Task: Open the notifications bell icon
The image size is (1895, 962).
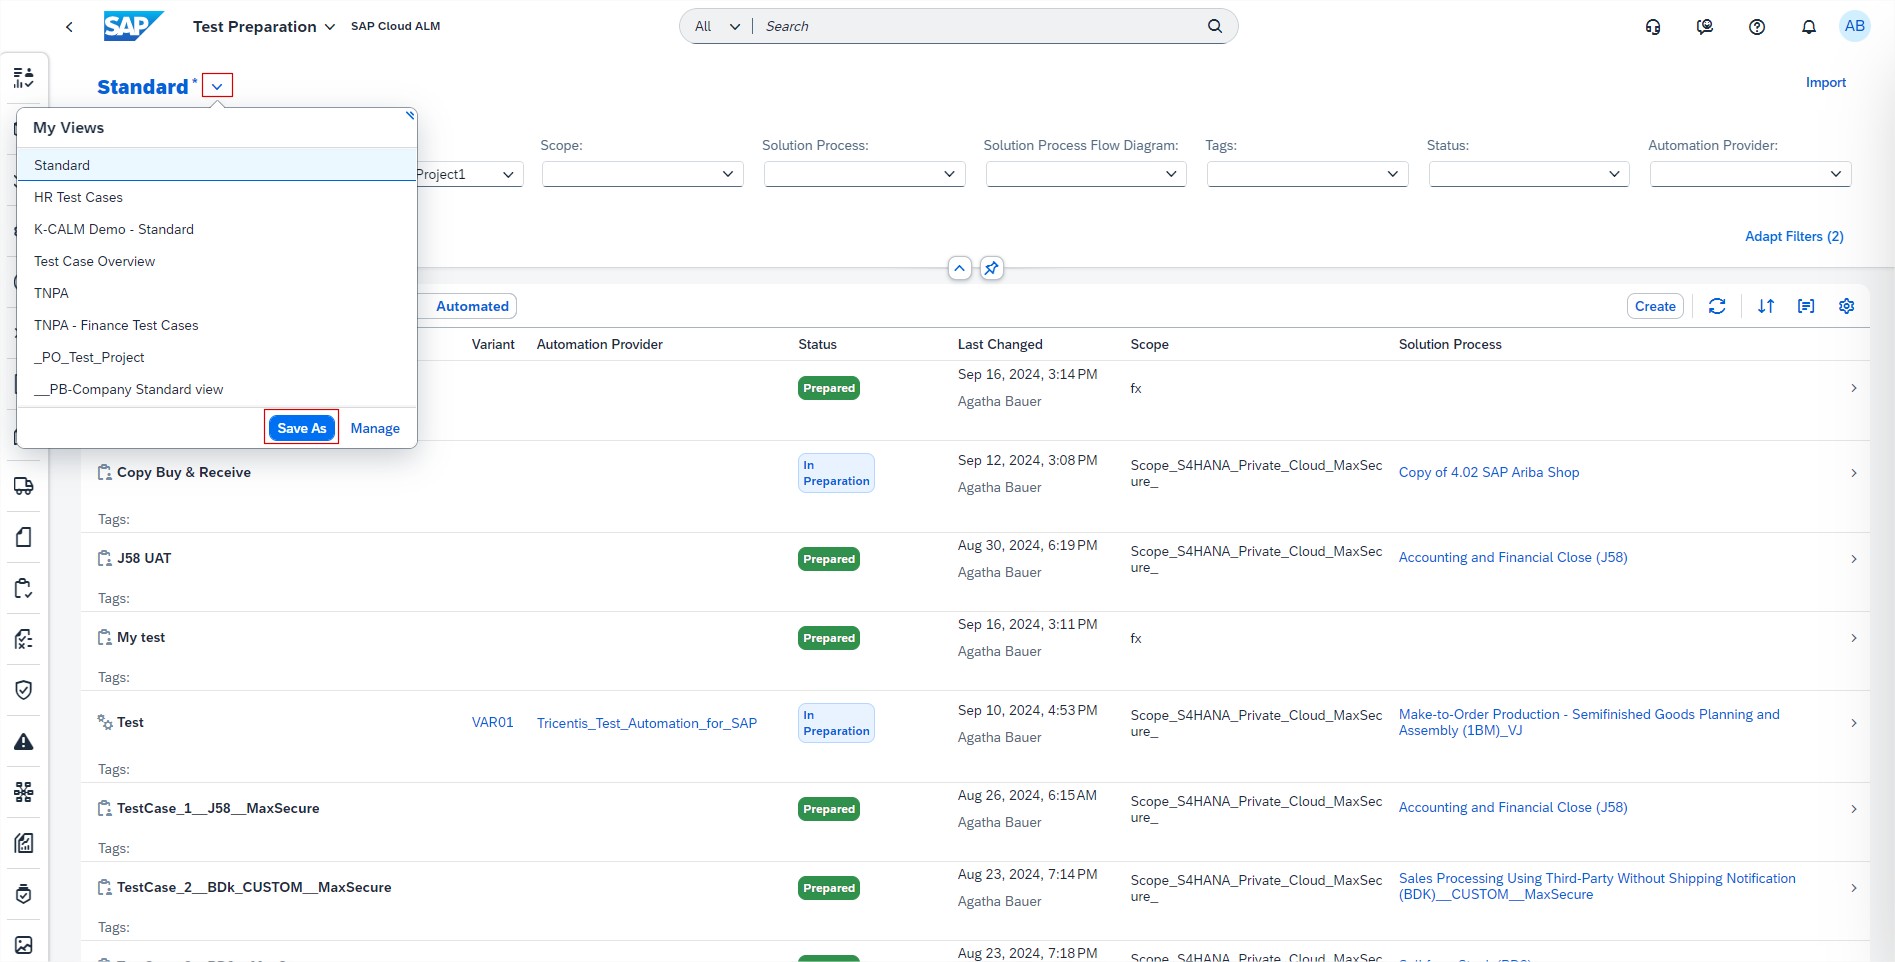Action: click(x=1808, y=27)
